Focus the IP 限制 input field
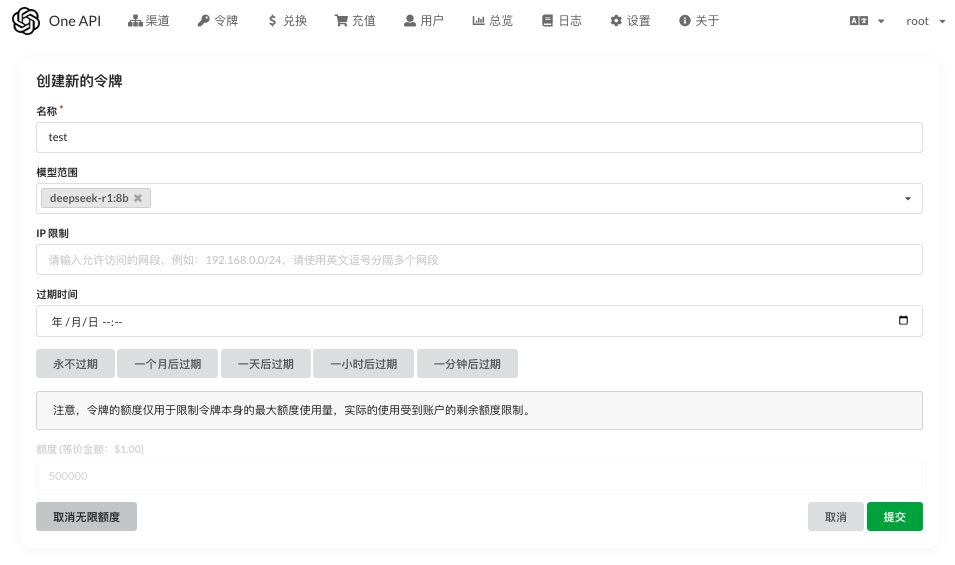 coord(479,260)
